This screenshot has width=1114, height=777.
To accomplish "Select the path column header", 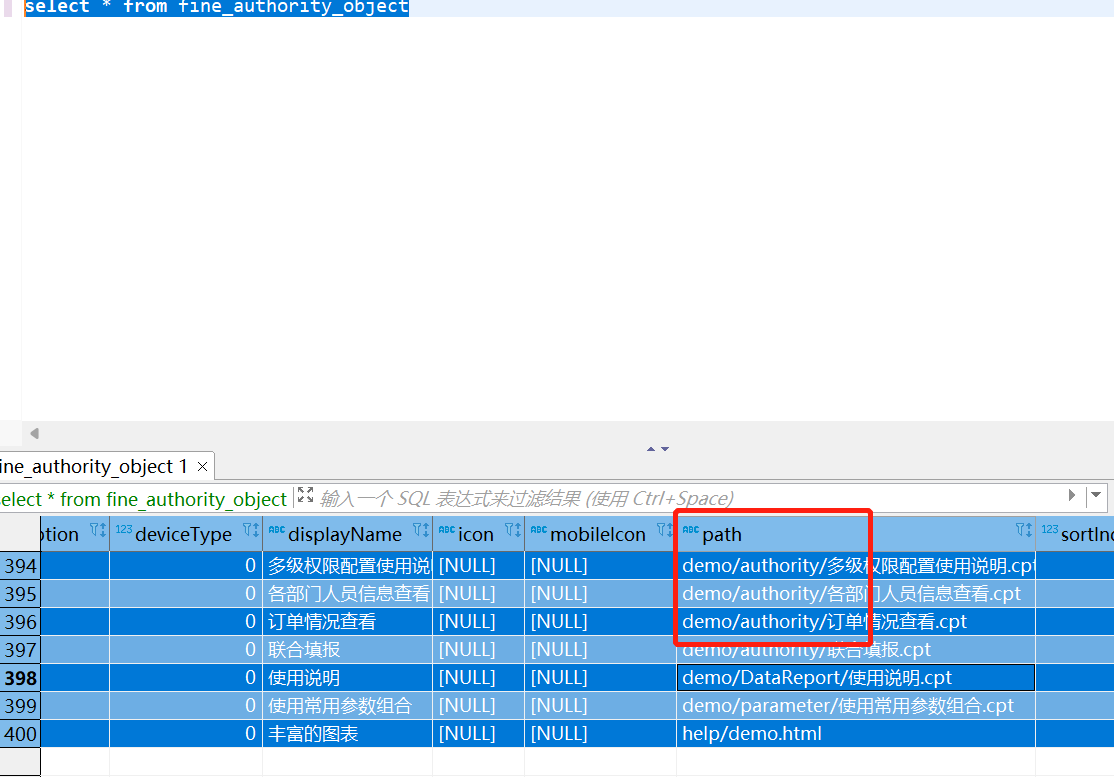I will coord(856,534).
